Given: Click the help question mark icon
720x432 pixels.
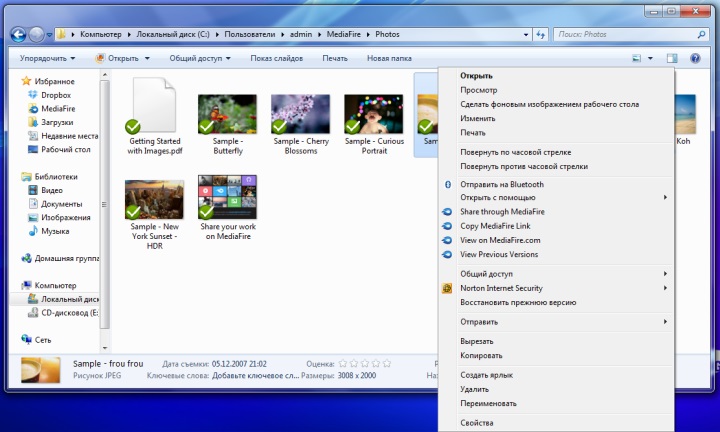Looking at the screenshot, I should 694,58.
